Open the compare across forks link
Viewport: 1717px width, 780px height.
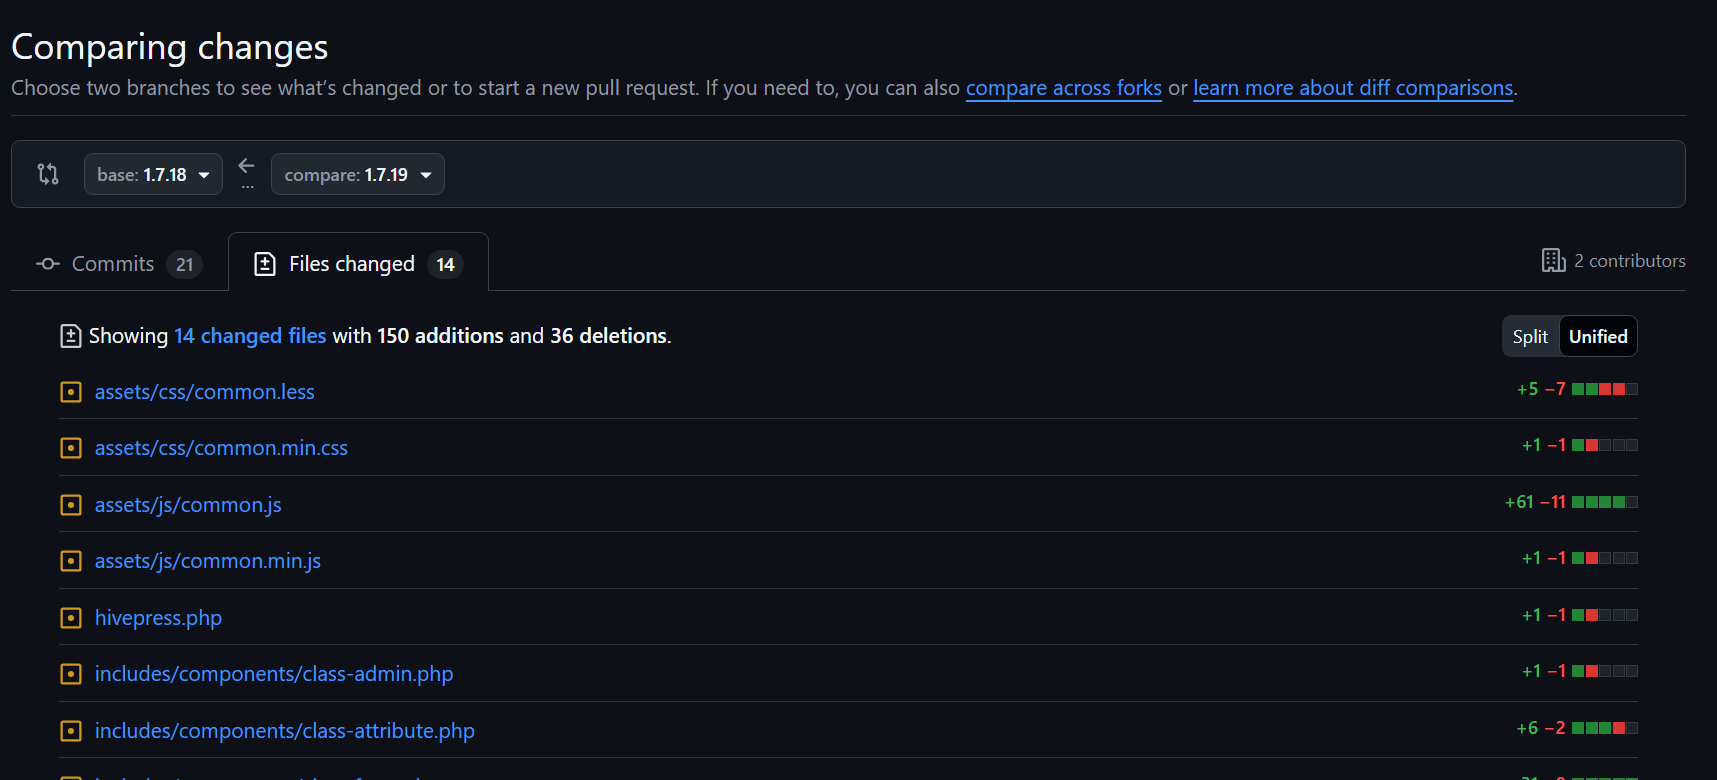coord(1063,88)
